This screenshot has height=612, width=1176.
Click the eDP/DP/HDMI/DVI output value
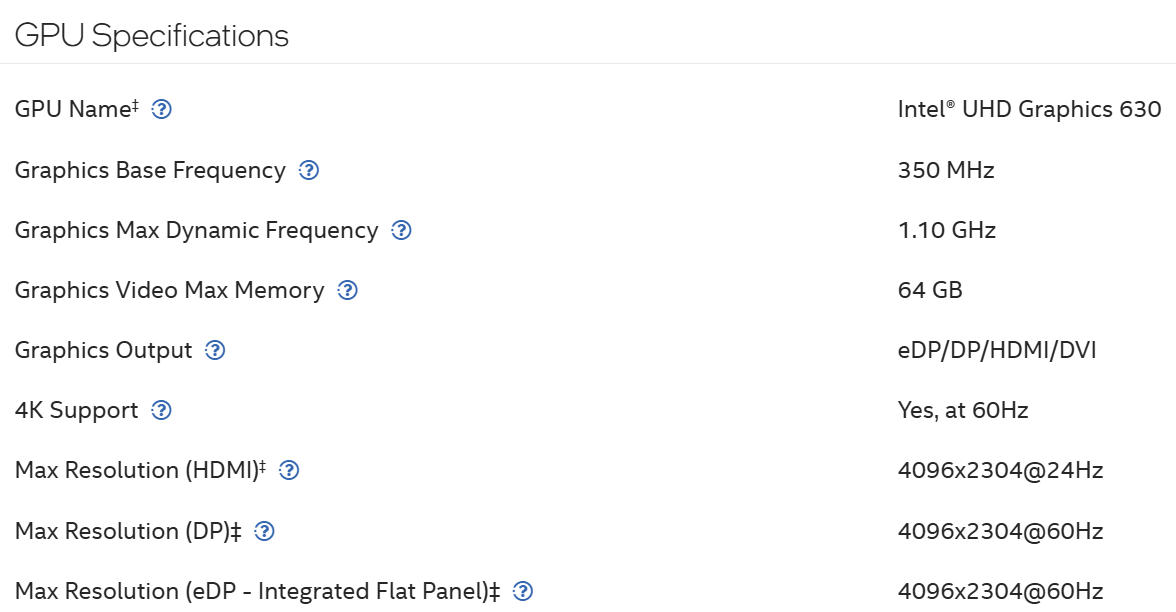[997, 350]
